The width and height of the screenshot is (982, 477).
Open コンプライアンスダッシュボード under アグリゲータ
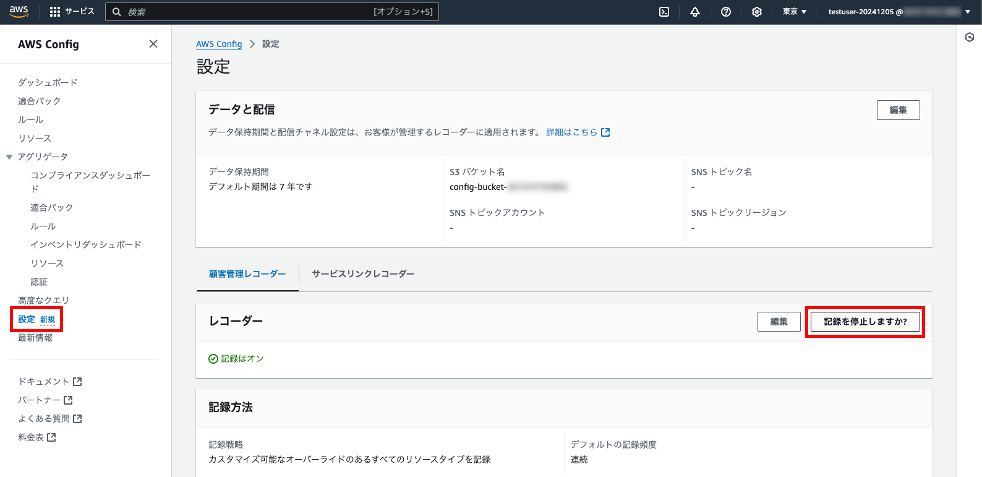(91, 182)
